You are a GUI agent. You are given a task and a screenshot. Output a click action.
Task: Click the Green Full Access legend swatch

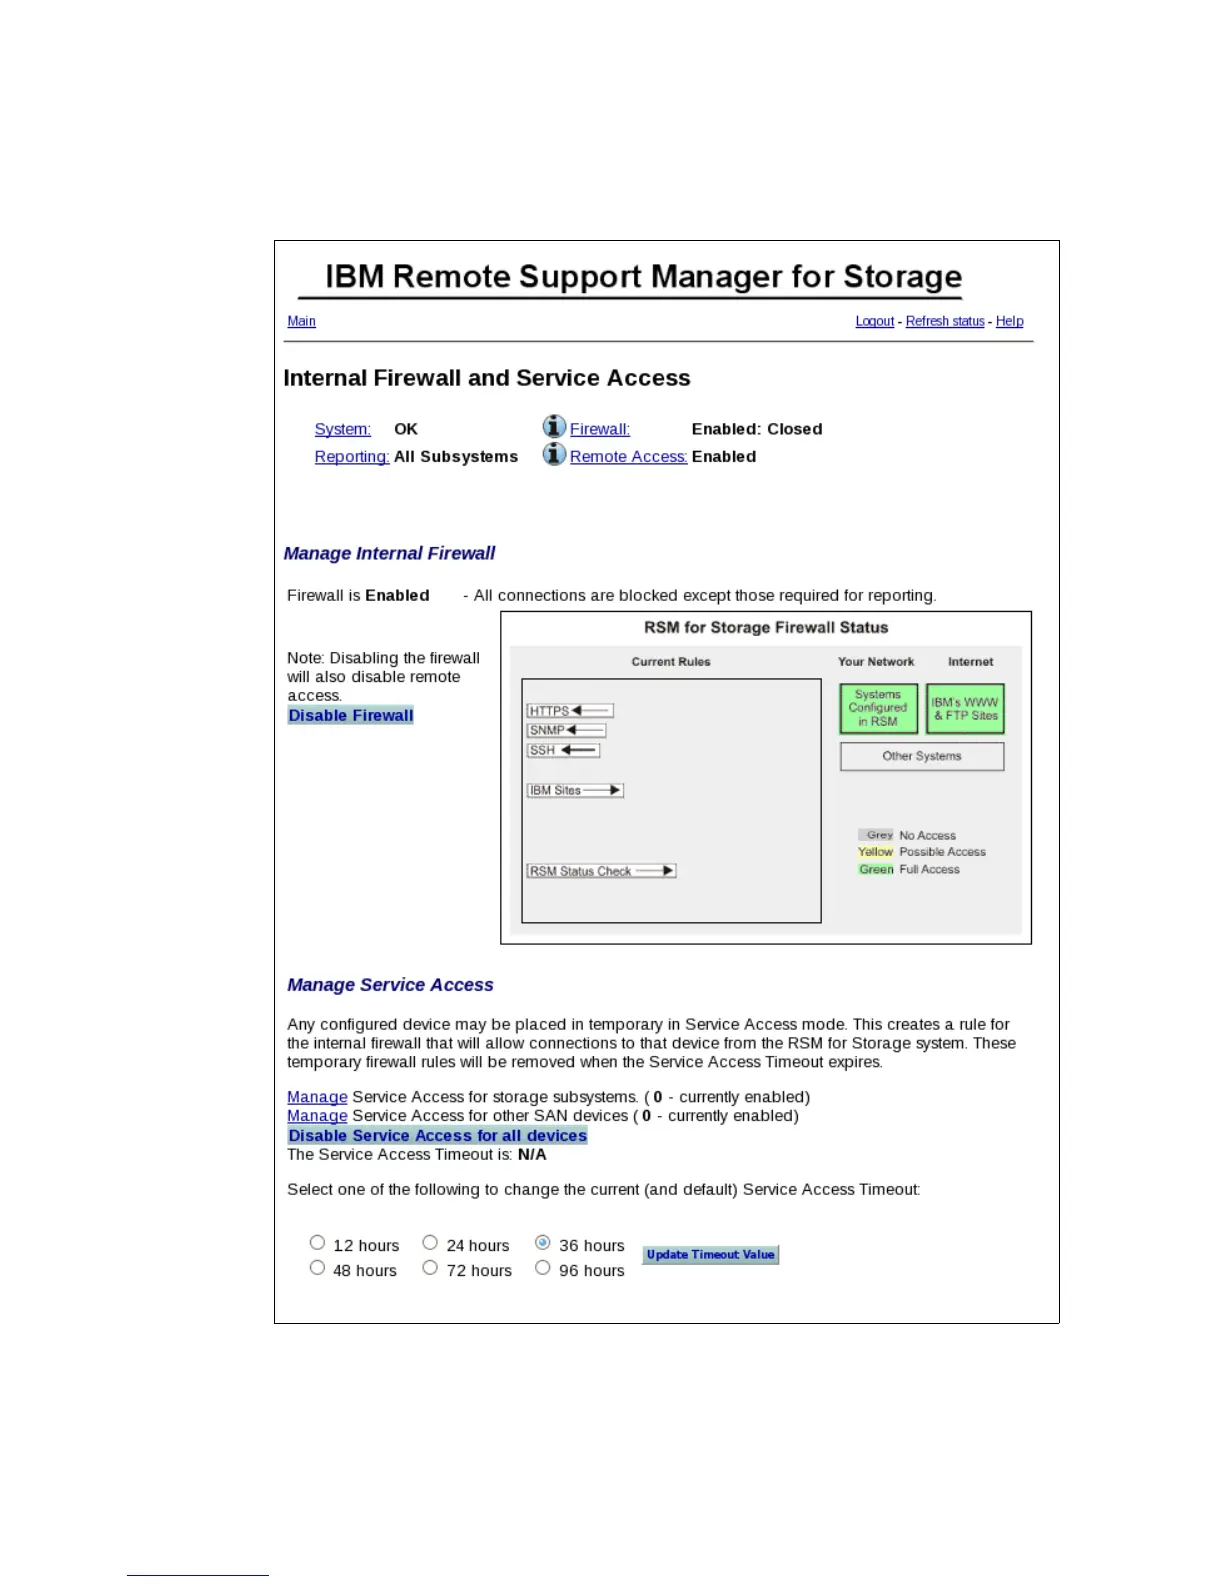point(876,870)
